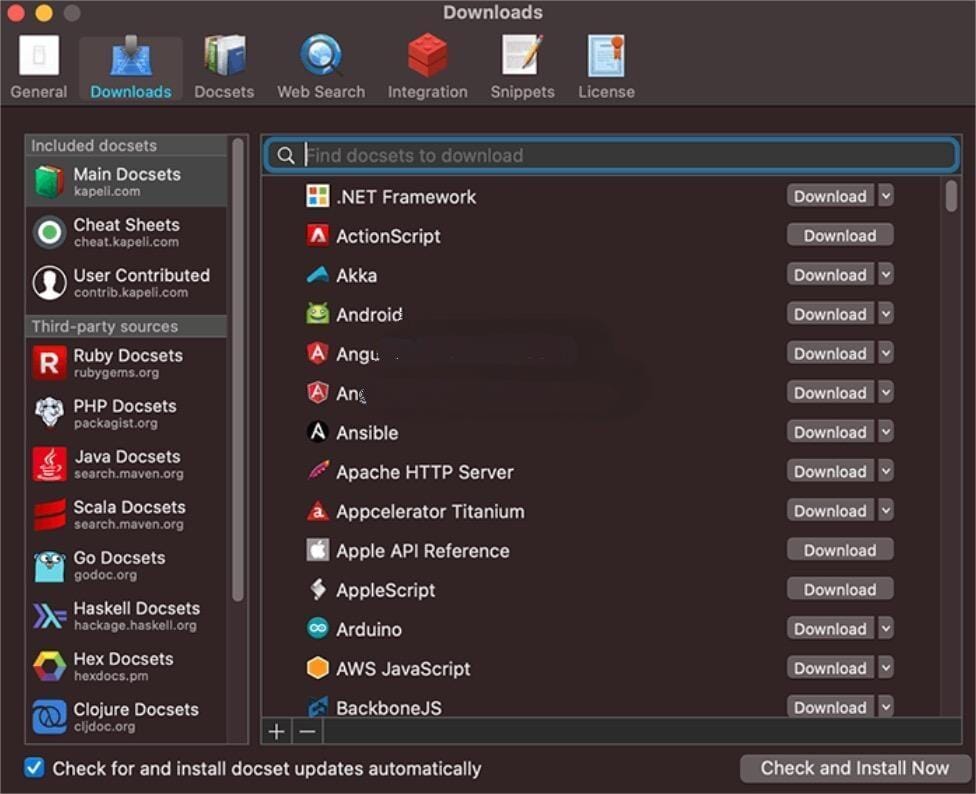Toggle automatic docset updates checkbox
The width and height of the screenshot is (976, 794).
pyautogui.click(x=34, y=768)
